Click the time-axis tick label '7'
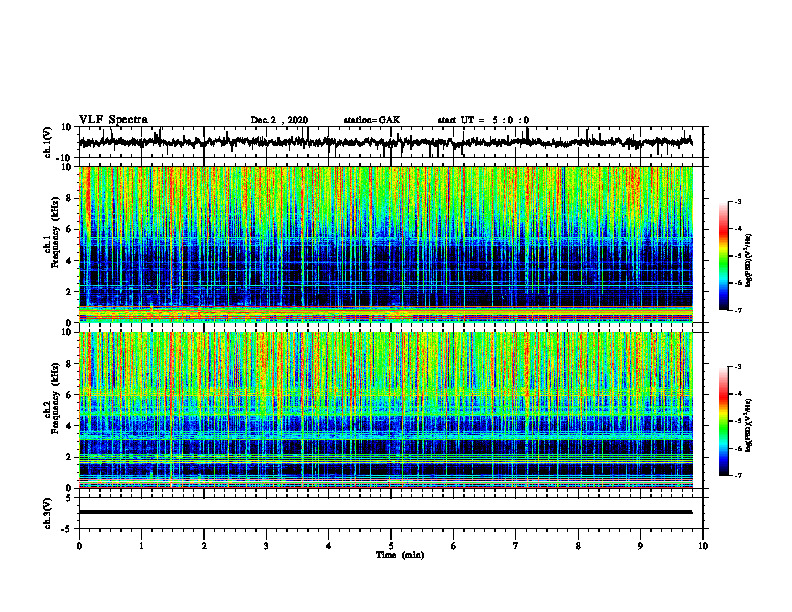Viewport: 792px width, 612px height. pos(516,546)
